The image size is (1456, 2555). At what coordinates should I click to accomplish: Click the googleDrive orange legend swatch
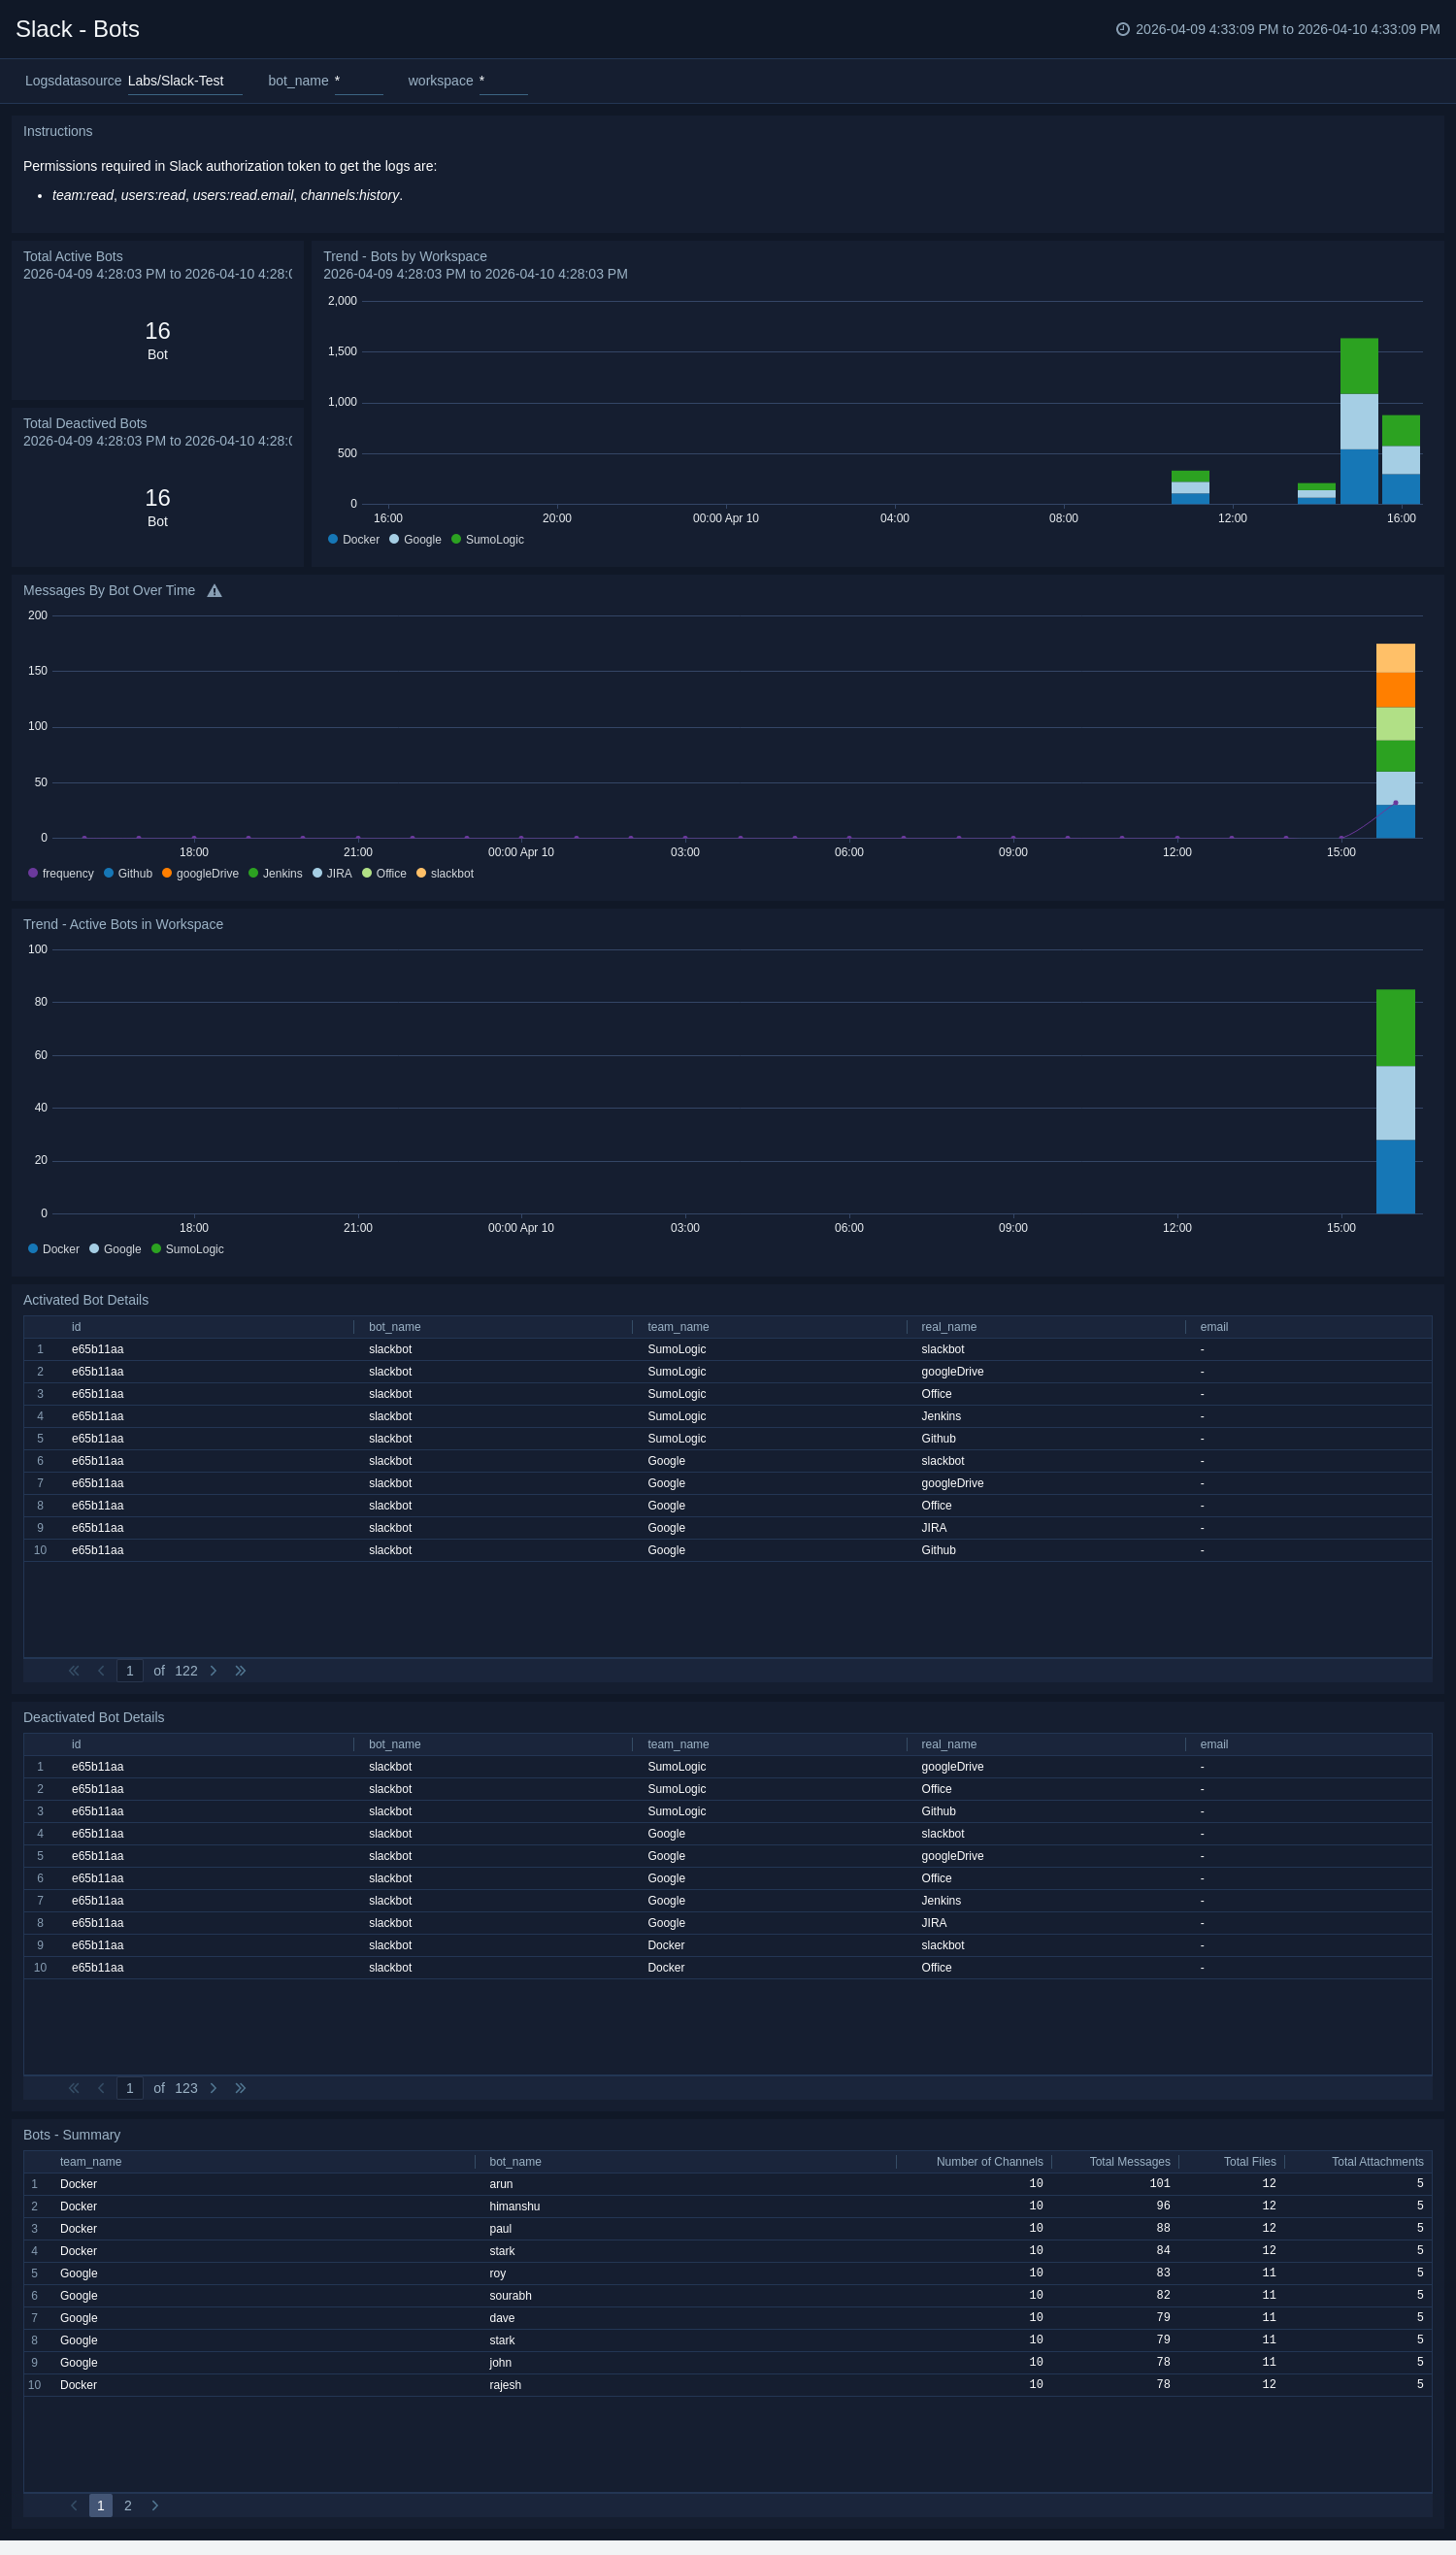pyautogui.click(x=167, y=873)
